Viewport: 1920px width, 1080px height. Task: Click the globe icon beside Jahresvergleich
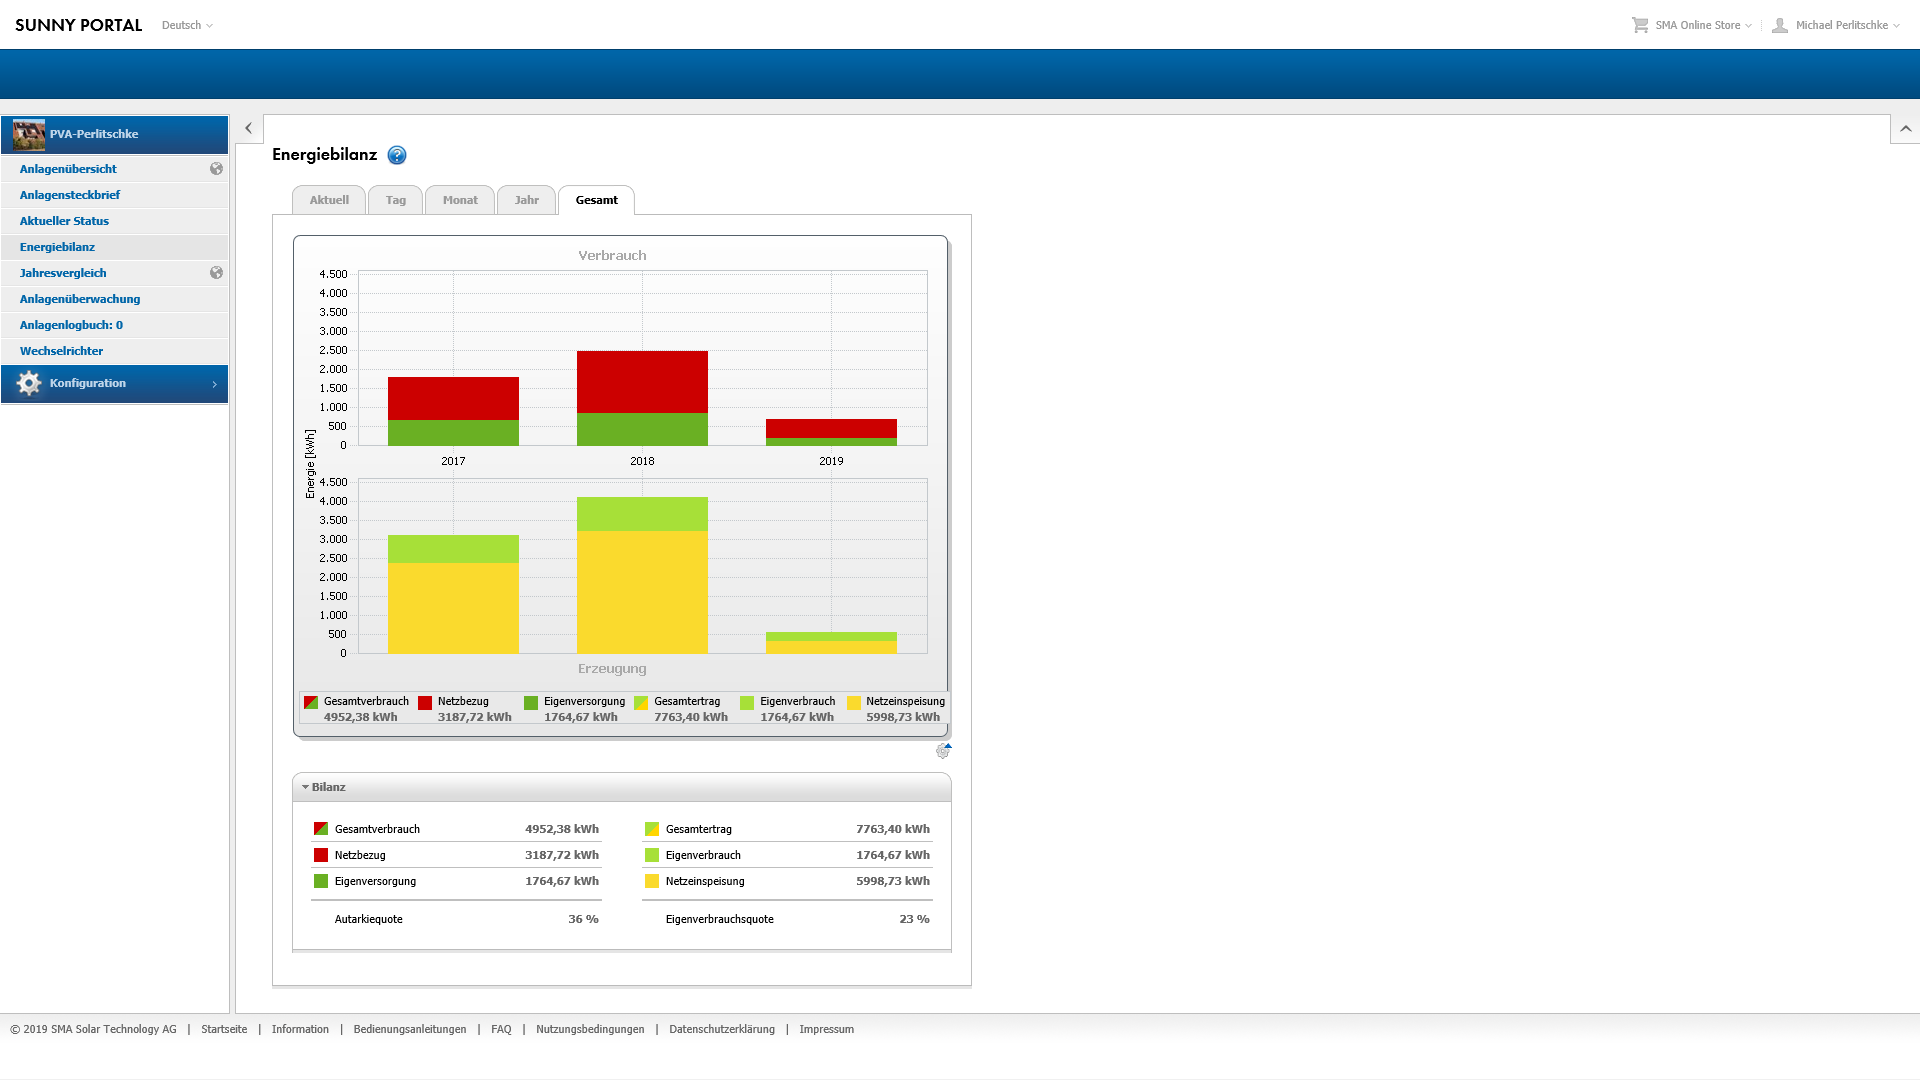click(216, 273)
